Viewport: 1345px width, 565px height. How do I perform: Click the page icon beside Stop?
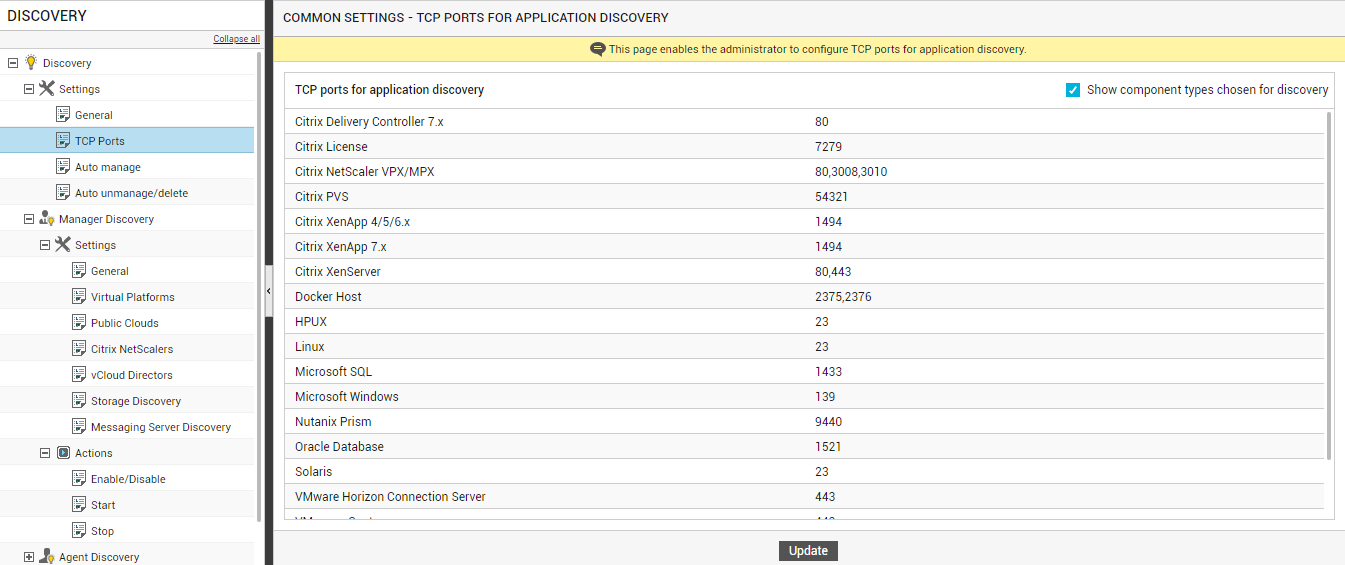[x=79, y=530]
